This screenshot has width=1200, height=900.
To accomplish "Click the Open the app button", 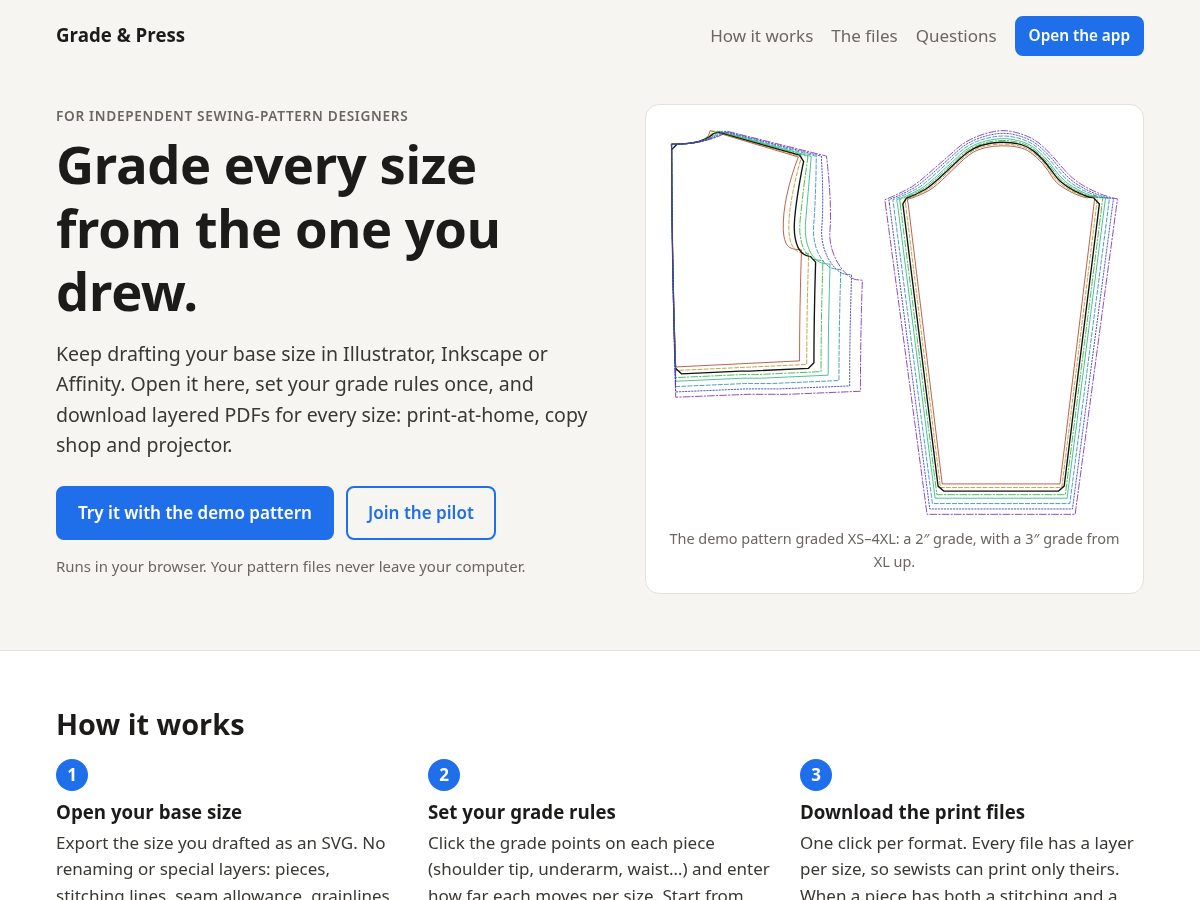I will click(1079, 36).
